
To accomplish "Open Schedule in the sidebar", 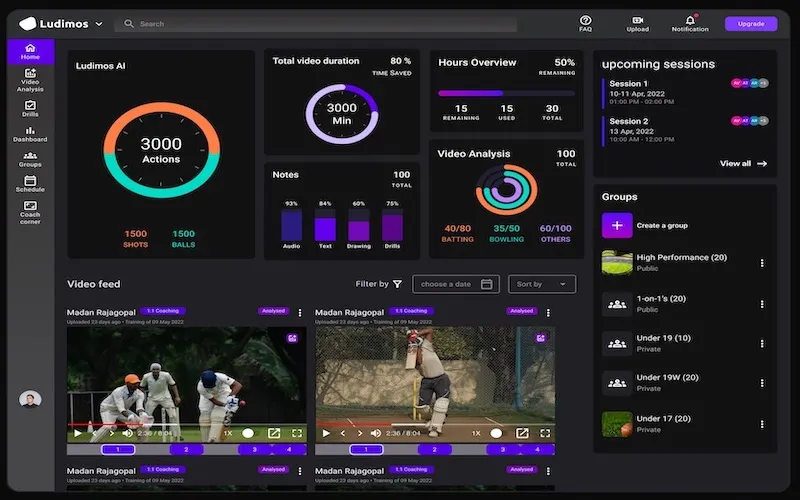I will click(30, 184).
